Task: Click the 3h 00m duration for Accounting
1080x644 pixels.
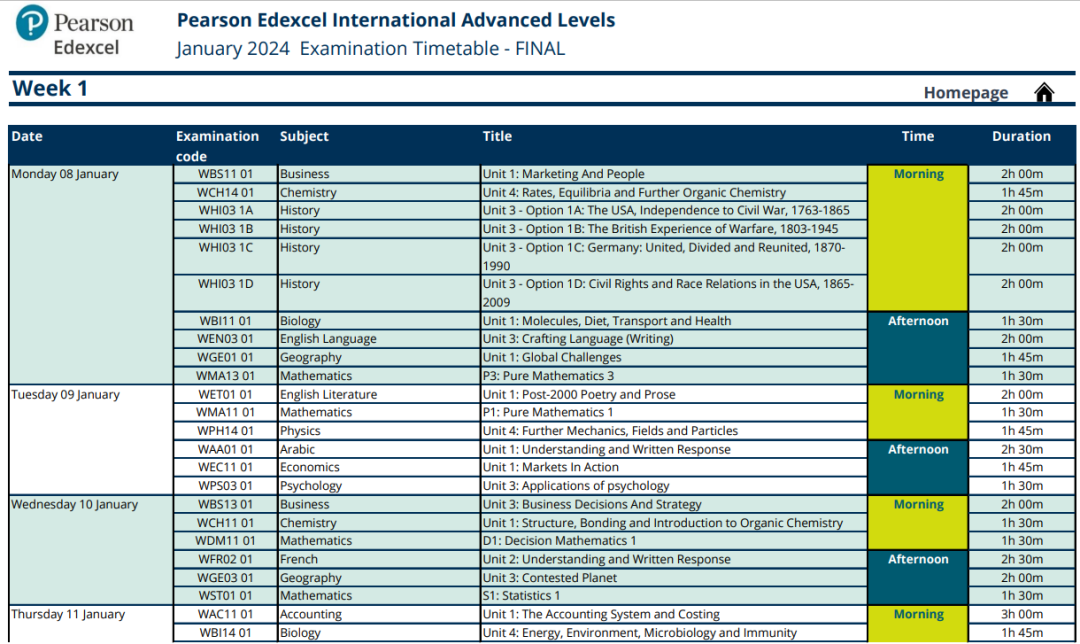Action: [1021, 614]
